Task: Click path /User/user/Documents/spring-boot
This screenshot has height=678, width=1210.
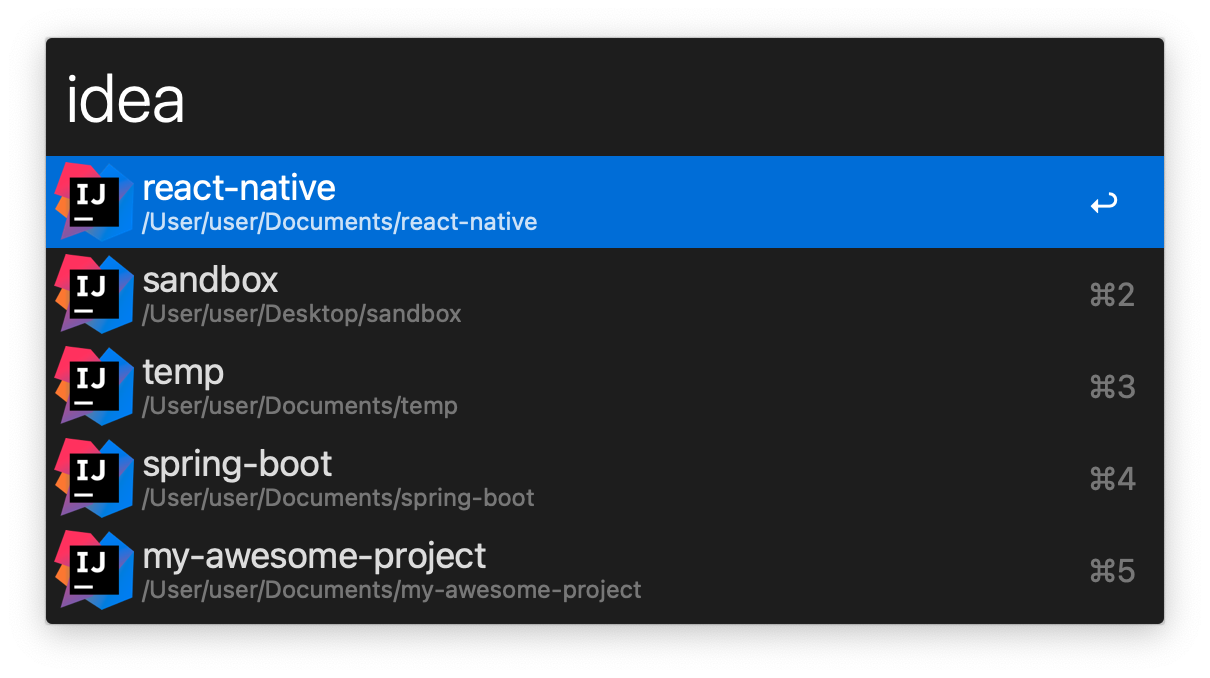Action: 338,498
